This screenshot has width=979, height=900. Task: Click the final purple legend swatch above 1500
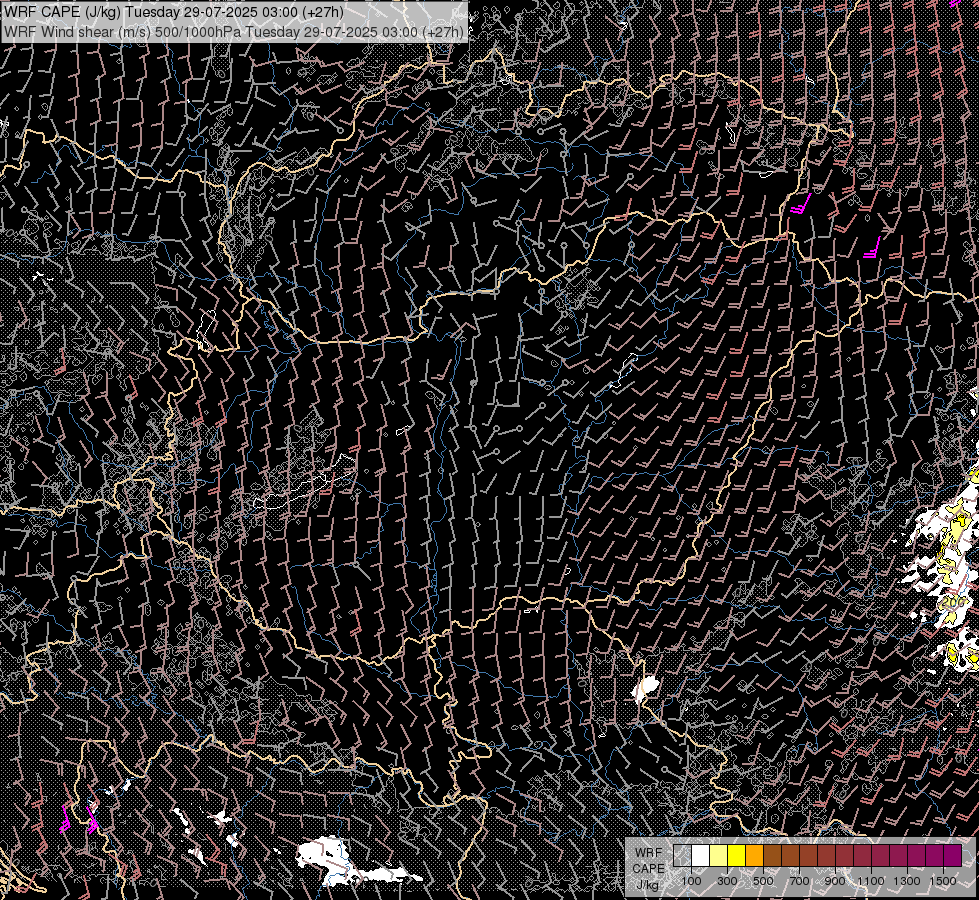coord(953,856)
